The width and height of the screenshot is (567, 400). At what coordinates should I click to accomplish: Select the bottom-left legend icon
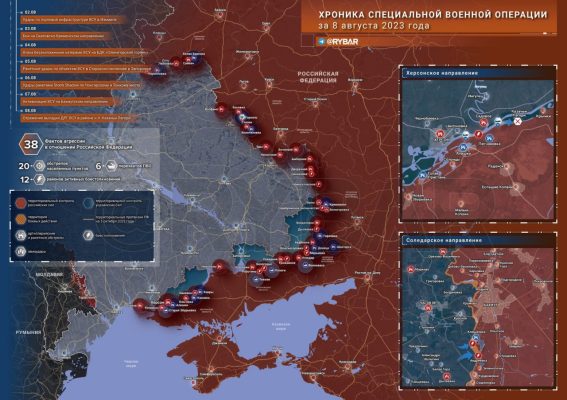click(x=21, y=251)
